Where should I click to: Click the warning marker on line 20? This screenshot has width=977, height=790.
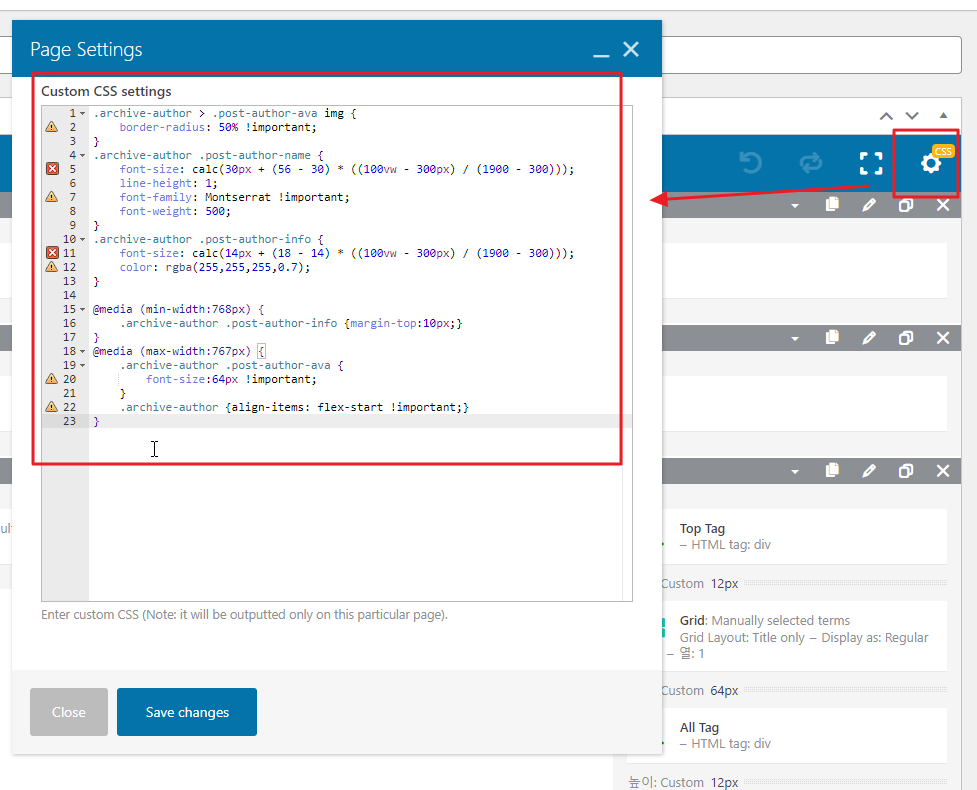52,379
